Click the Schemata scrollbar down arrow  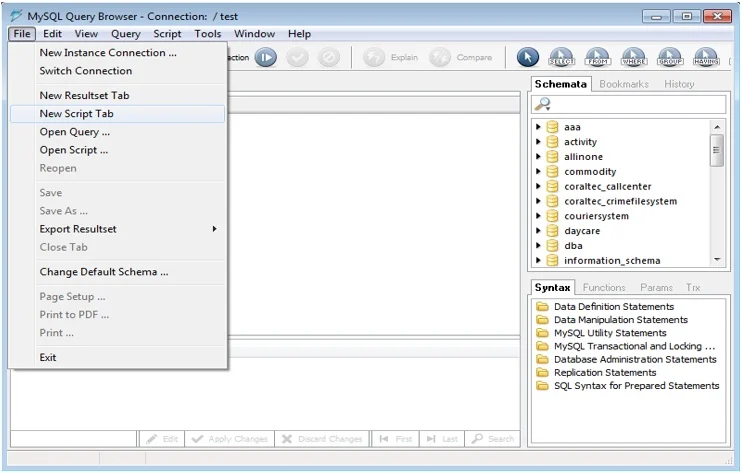[x=716, y=260]
